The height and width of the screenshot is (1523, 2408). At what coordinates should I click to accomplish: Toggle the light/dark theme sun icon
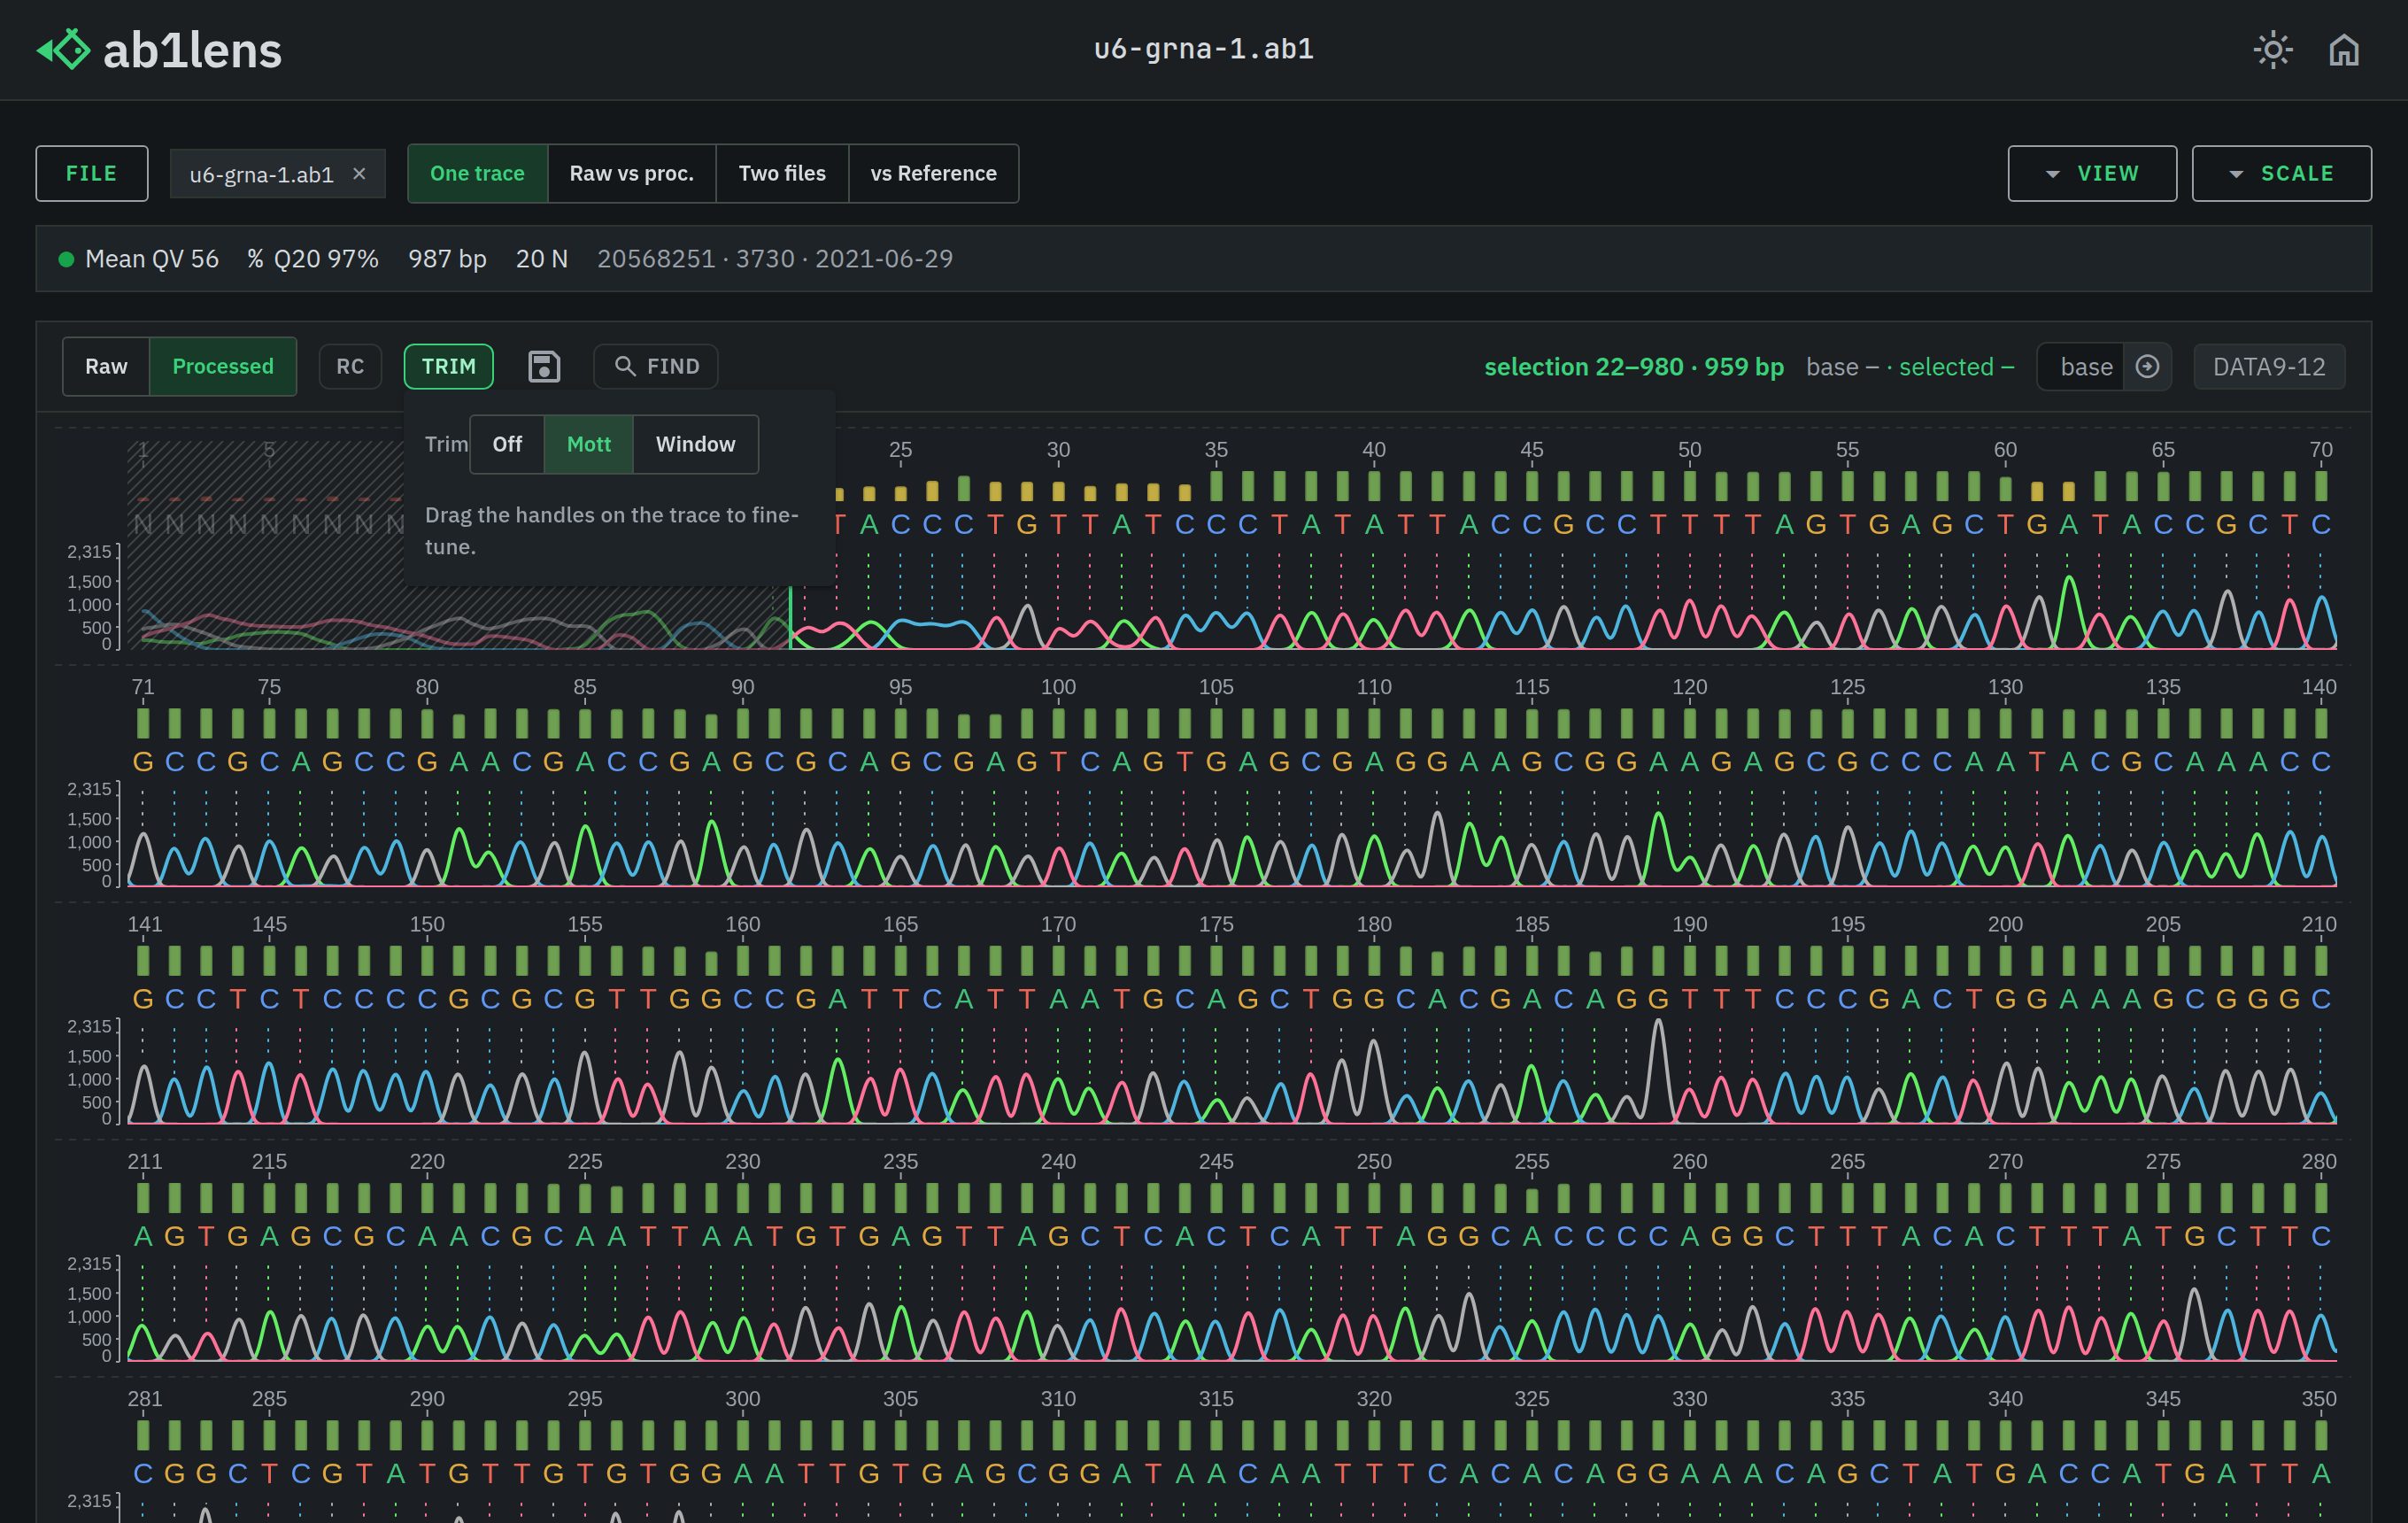(x=2272, y=50)
